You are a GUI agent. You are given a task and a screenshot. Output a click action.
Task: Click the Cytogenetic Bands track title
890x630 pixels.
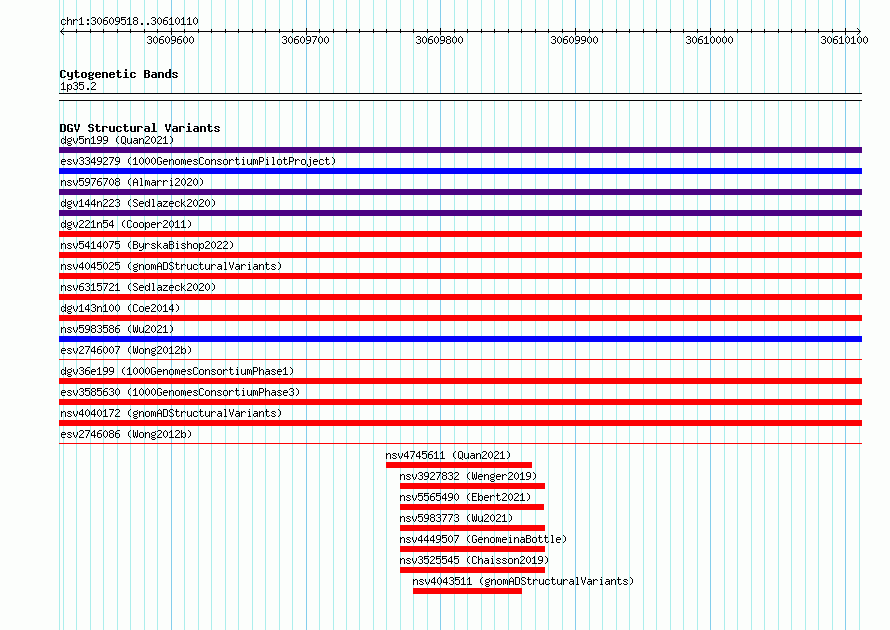[119, 74]
